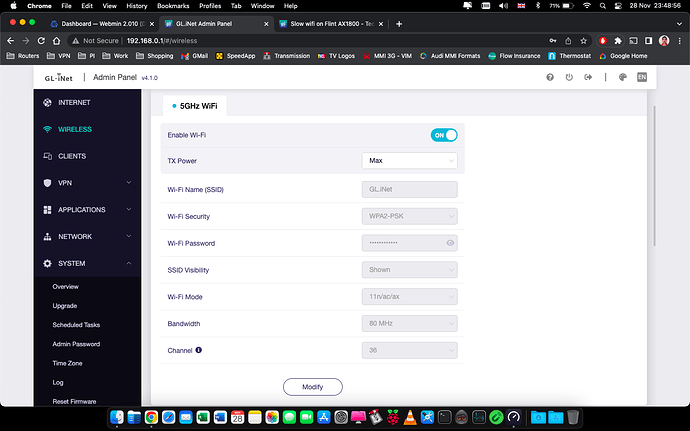This screenshot has height=431, width=690.
Task: Open Upgrade under System
Action: pos(65,306)
